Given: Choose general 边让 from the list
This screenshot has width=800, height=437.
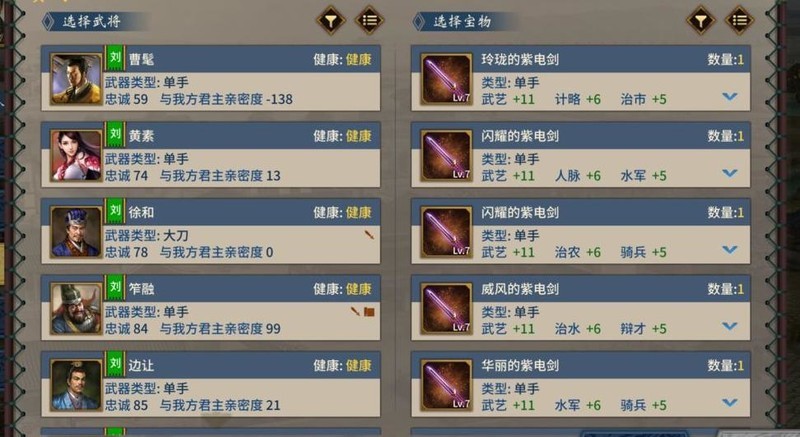Looking at the screenshot, I should 211,384.
